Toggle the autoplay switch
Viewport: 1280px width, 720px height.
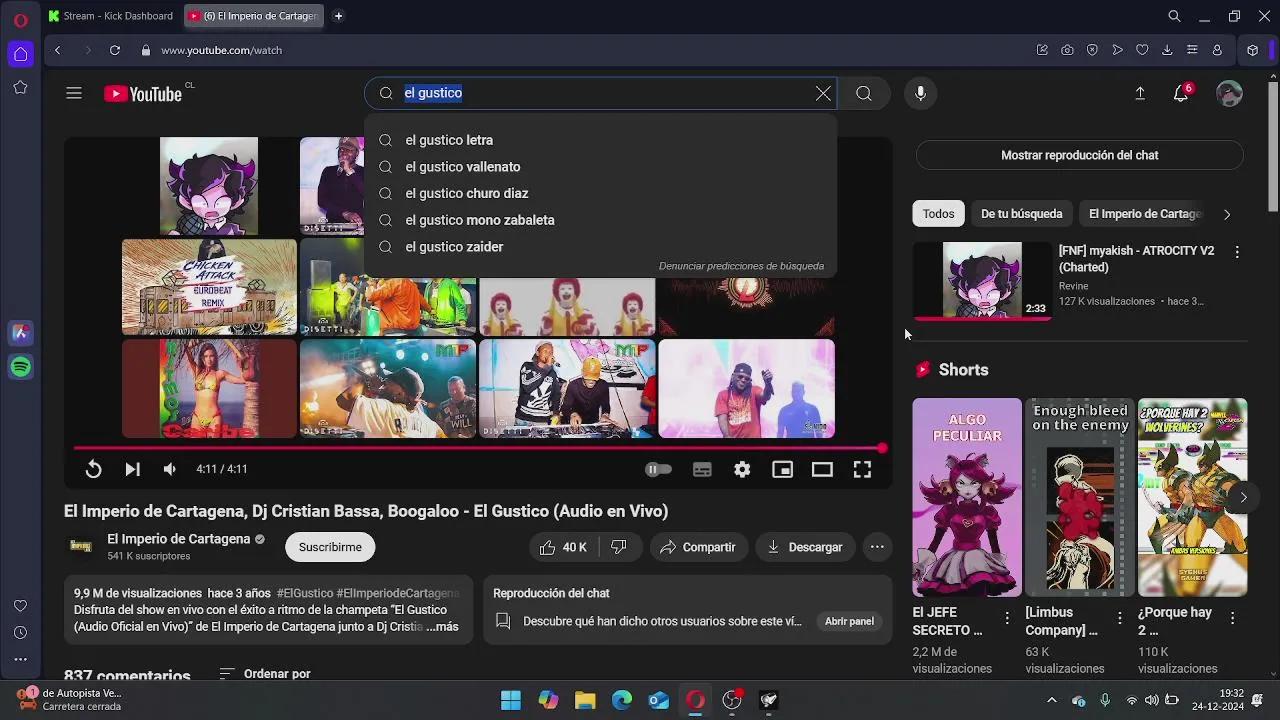point(658,469)
